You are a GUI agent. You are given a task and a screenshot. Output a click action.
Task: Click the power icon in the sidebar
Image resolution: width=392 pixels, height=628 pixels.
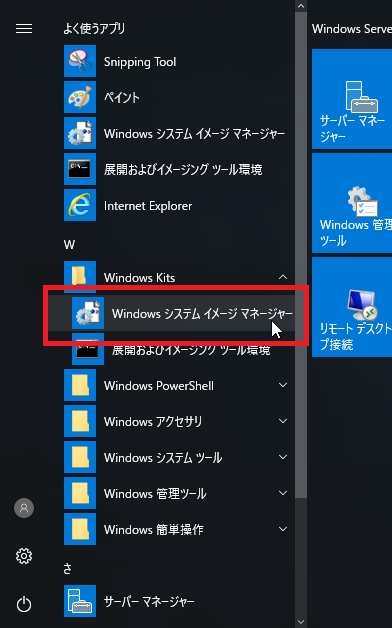click(24, 604)
